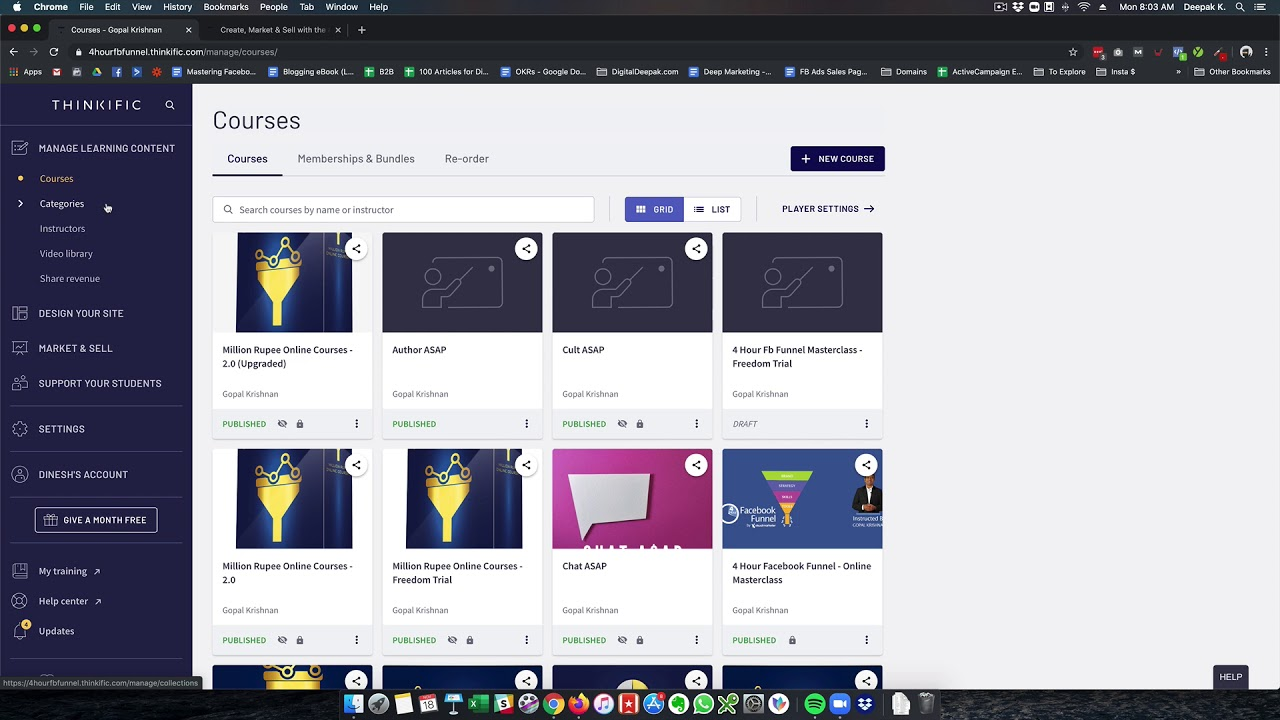Open three-dot menu for Author ASAP
This screenshot has height=720, width=1280.
pos(526,424)
